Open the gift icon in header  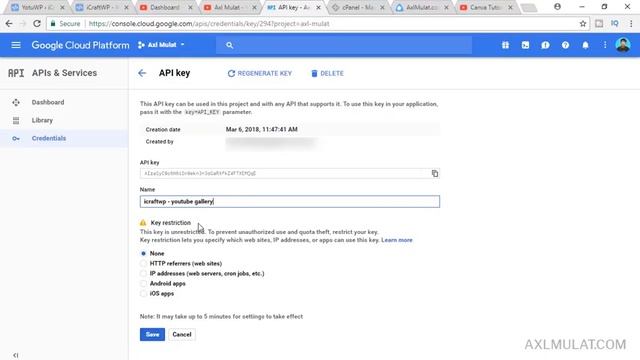[x=505, y=45]
